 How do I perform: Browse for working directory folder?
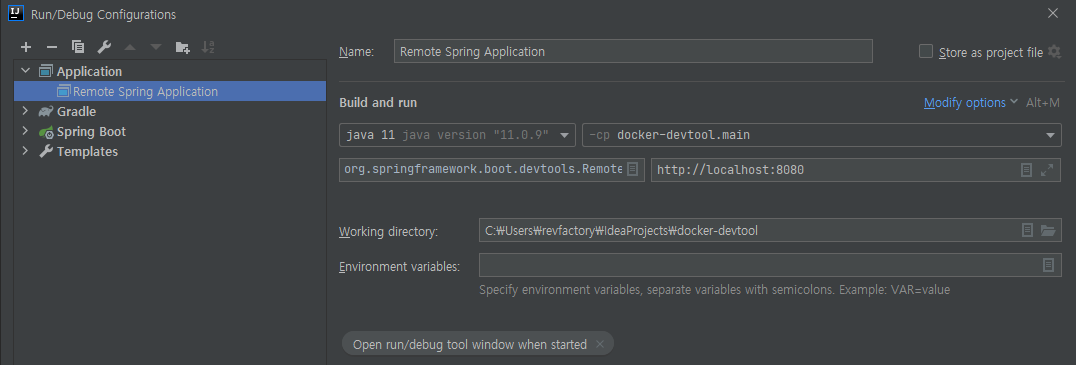coord(1048,231)
